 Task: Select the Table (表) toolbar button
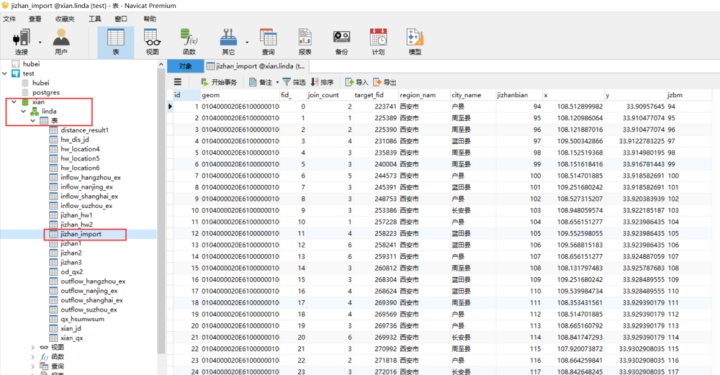click(116, 42)
